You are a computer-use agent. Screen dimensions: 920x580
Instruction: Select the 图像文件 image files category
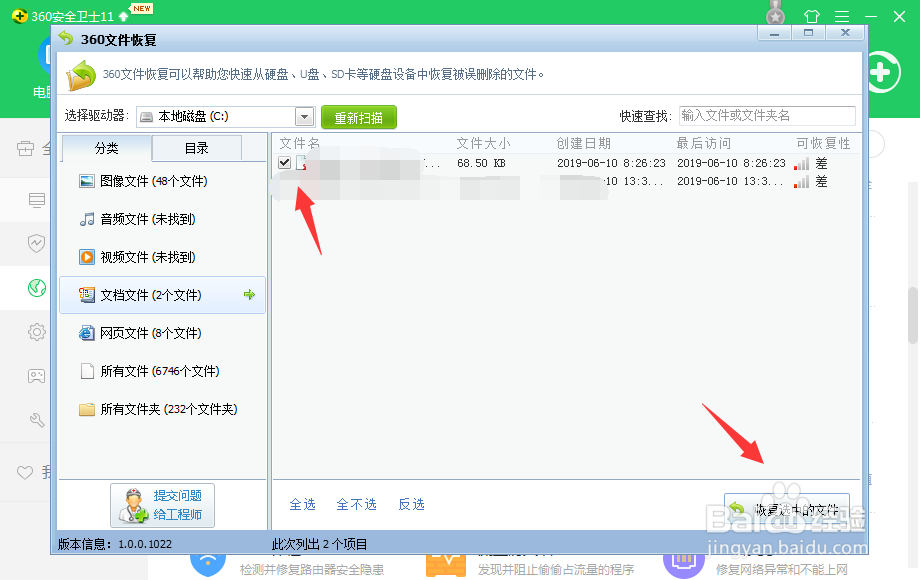[x=140, y=181]
